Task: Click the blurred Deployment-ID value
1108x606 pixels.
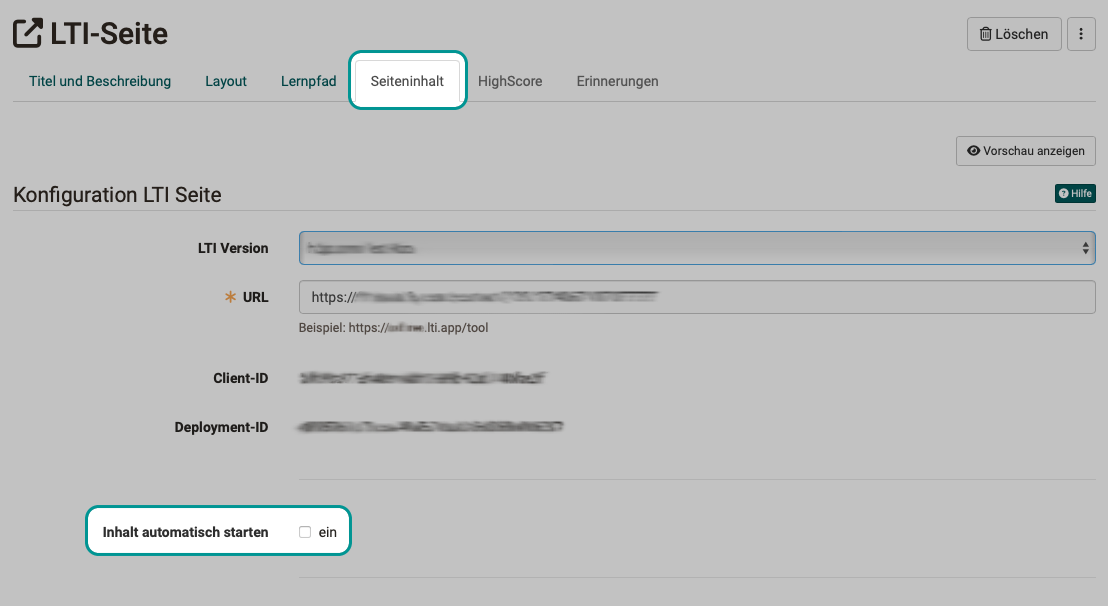Action: click(x=430, y=427)
